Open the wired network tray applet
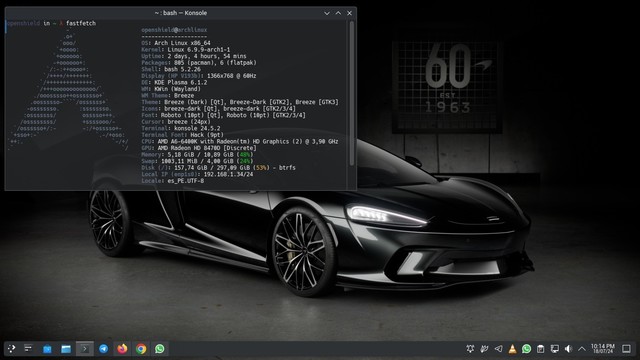This screenshot has width=640, height=360. click(x=555, y=349)
